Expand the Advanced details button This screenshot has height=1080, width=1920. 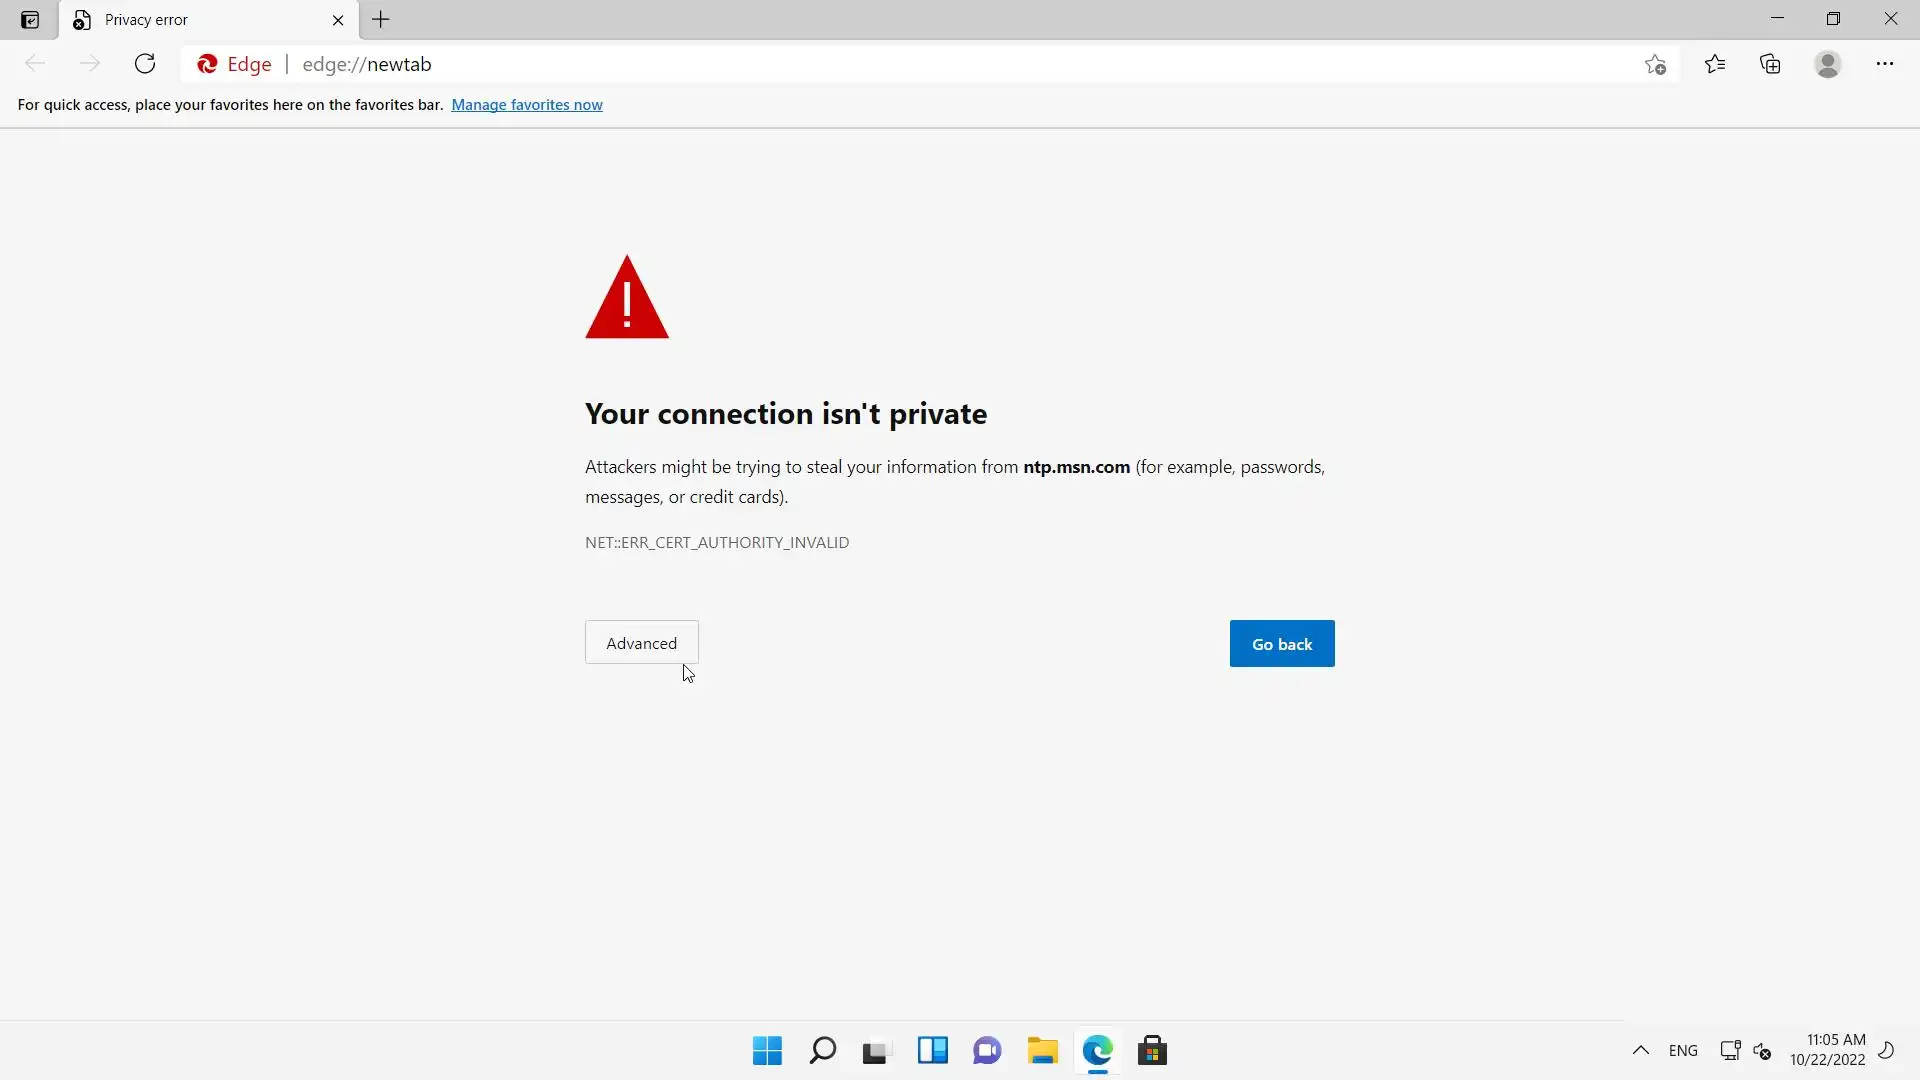(x=641, y=643)
